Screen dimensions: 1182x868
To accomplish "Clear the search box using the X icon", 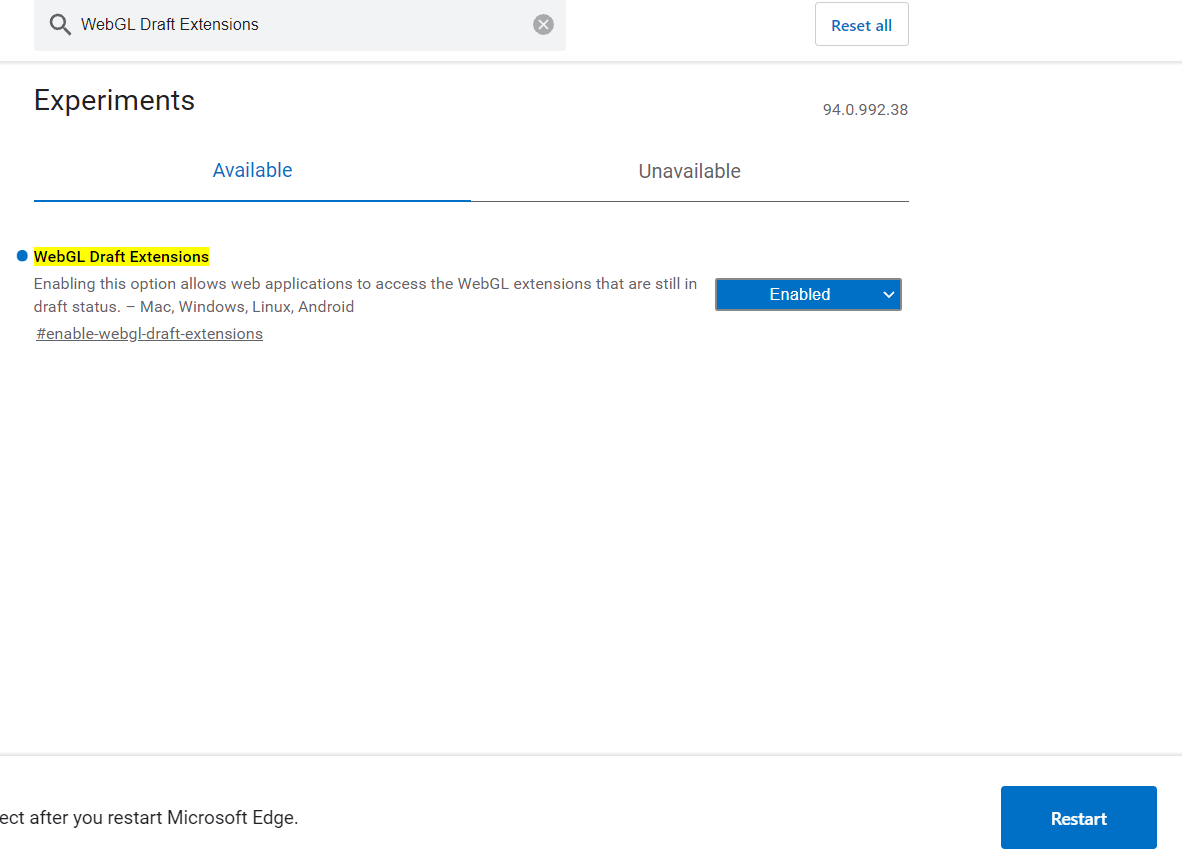I will click(543, 24).
